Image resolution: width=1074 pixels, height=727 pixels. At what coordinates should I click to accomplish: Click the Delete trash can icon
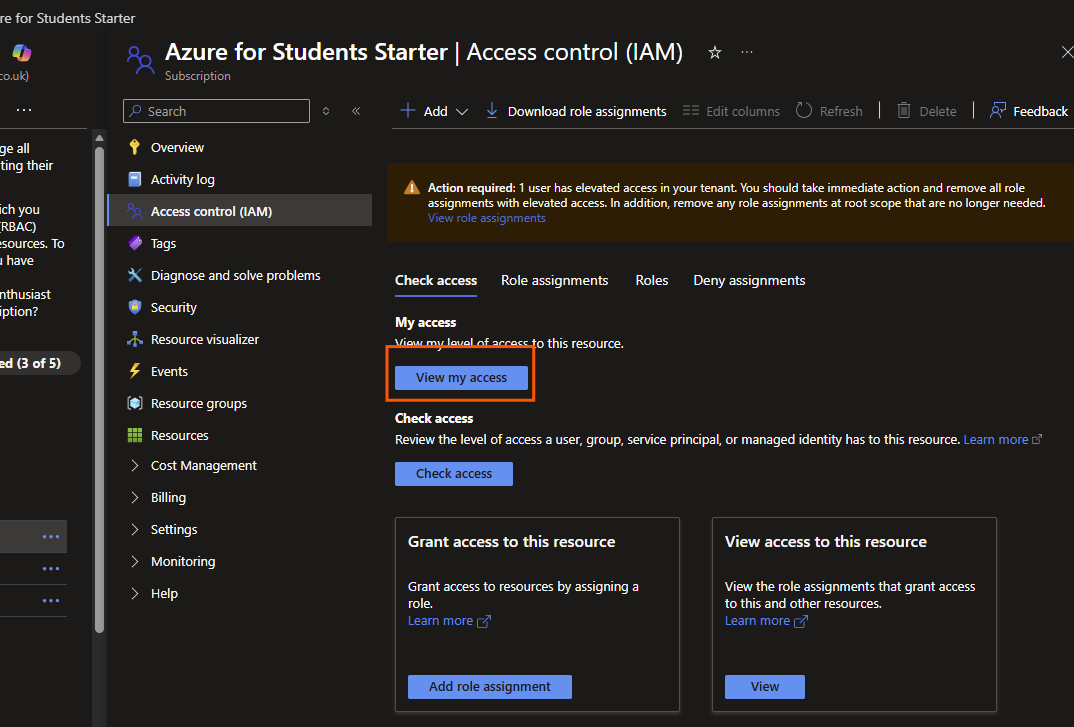[x=904, y=110]
